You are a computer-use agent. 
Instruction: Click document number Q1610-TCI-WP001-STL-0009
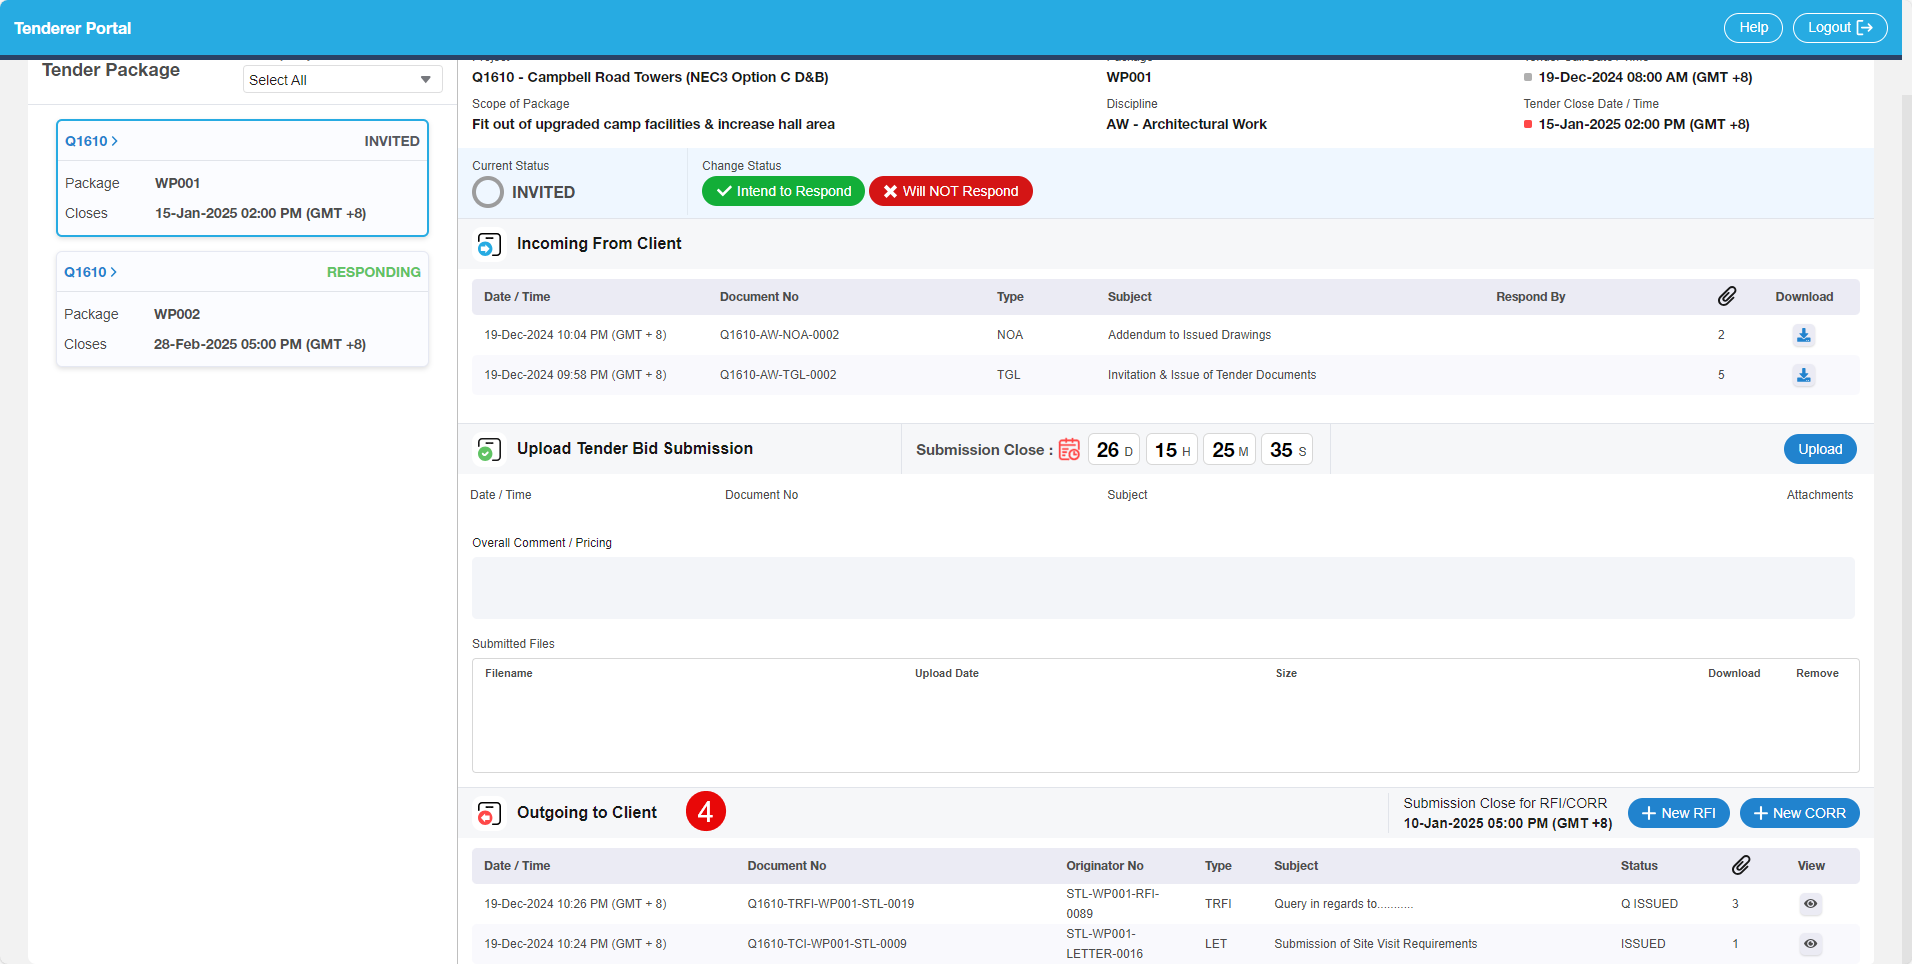827,944
